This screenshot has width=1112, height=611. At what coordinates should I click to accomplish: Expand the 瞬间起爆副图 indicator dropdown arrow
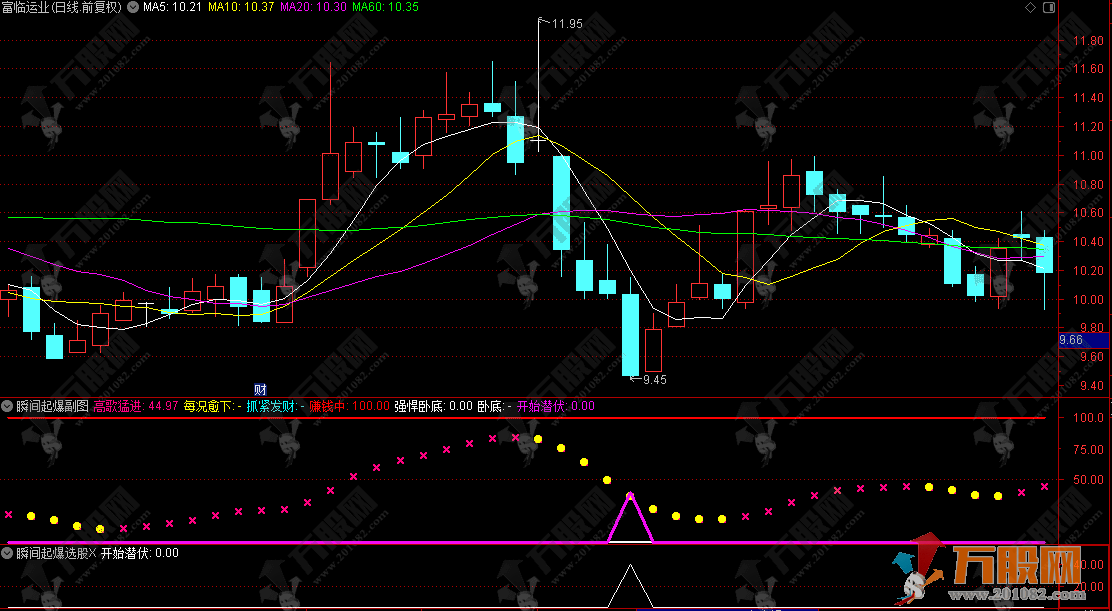click(8, 406)
